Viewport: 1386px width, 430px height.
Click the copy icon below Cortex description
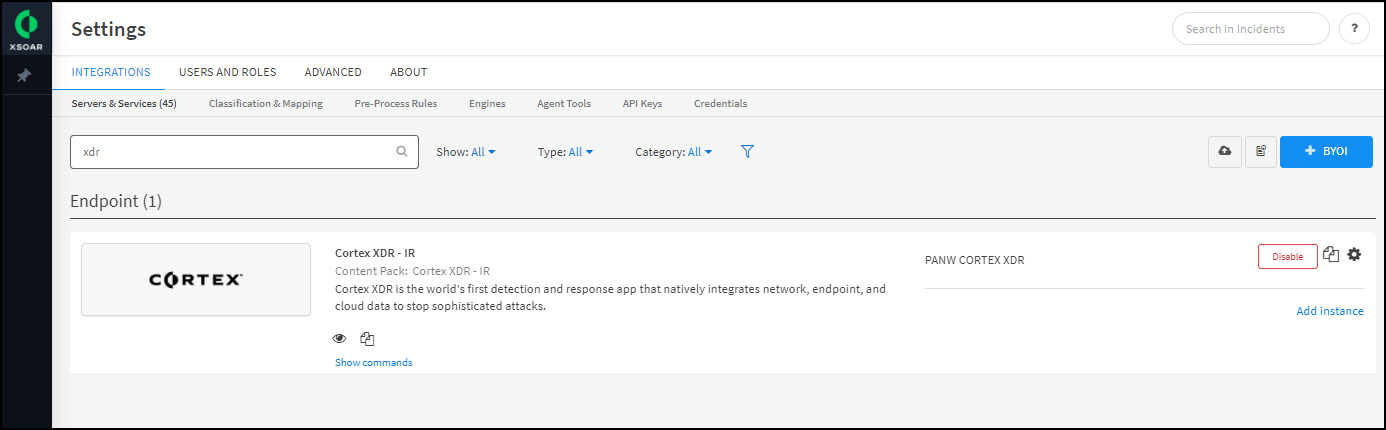(x=367, y=339)
